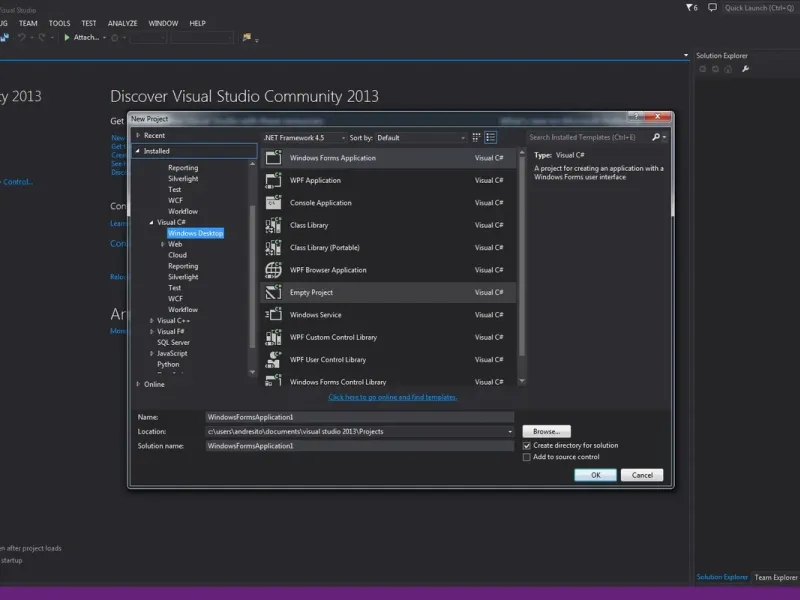Select the Class Library (Portable) icon
The image size is (800, 600).
click(273, 247)
